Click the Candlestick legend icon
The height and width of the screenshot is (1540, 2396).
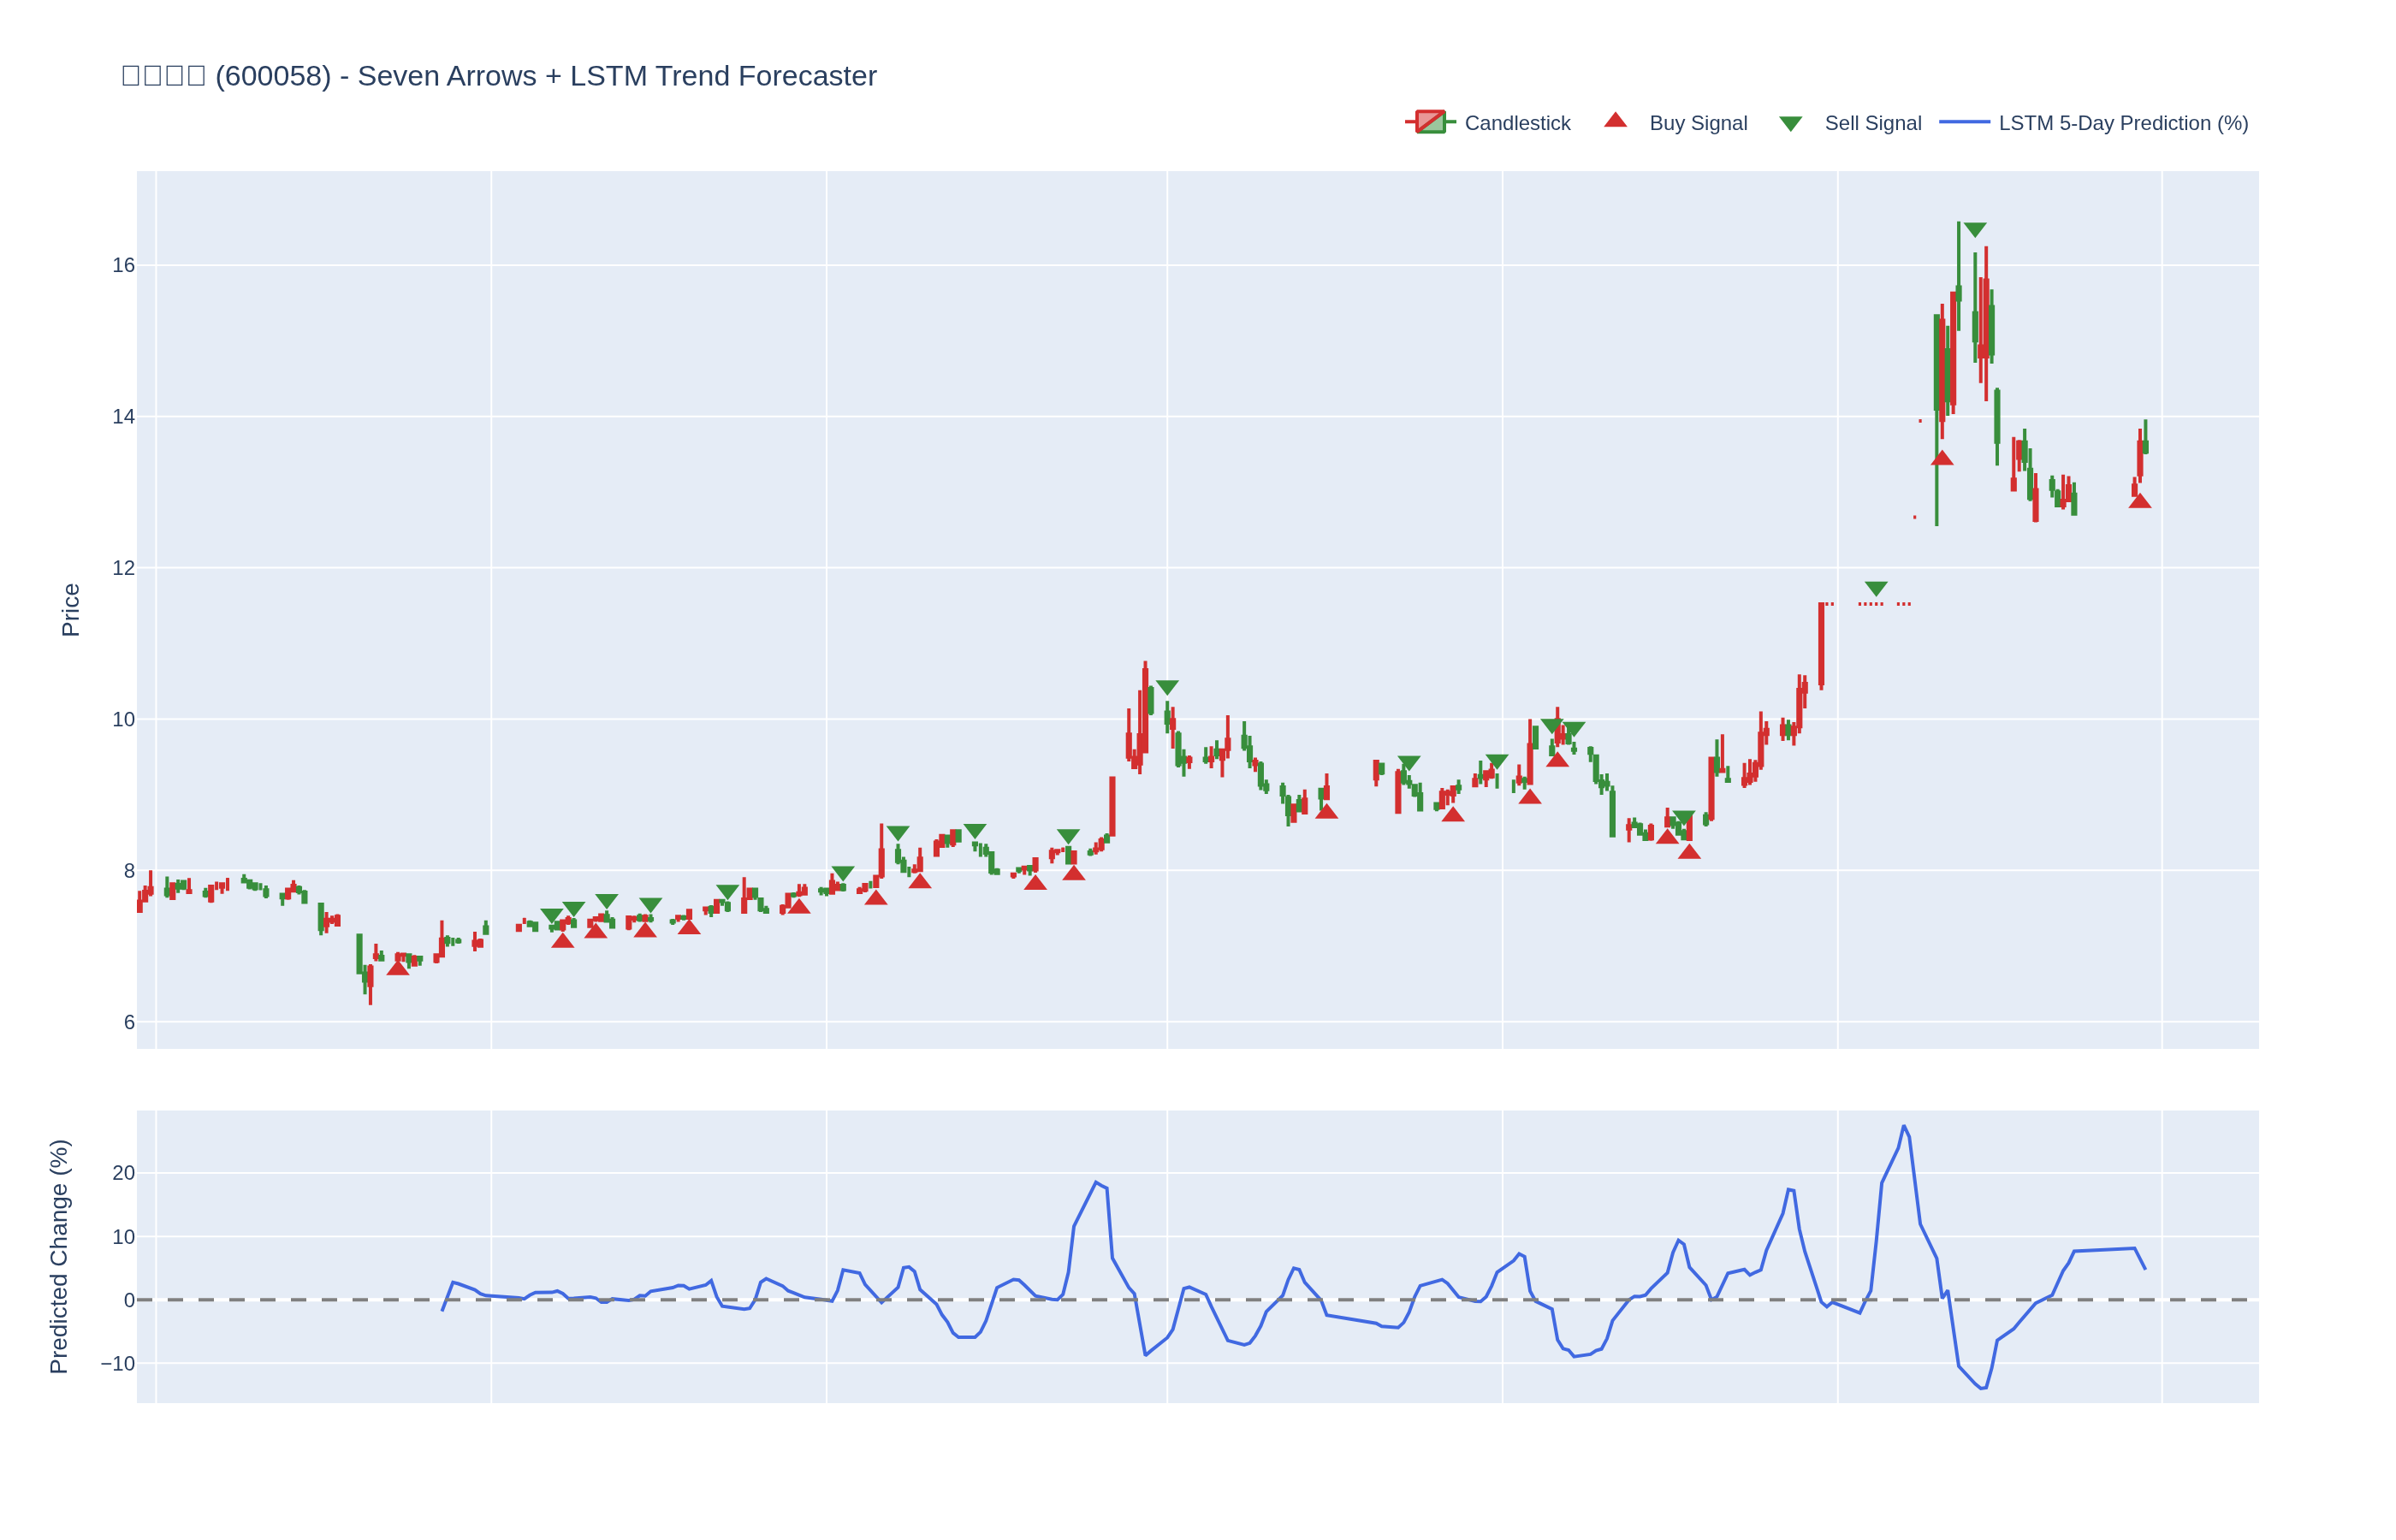click(1430, 122)
